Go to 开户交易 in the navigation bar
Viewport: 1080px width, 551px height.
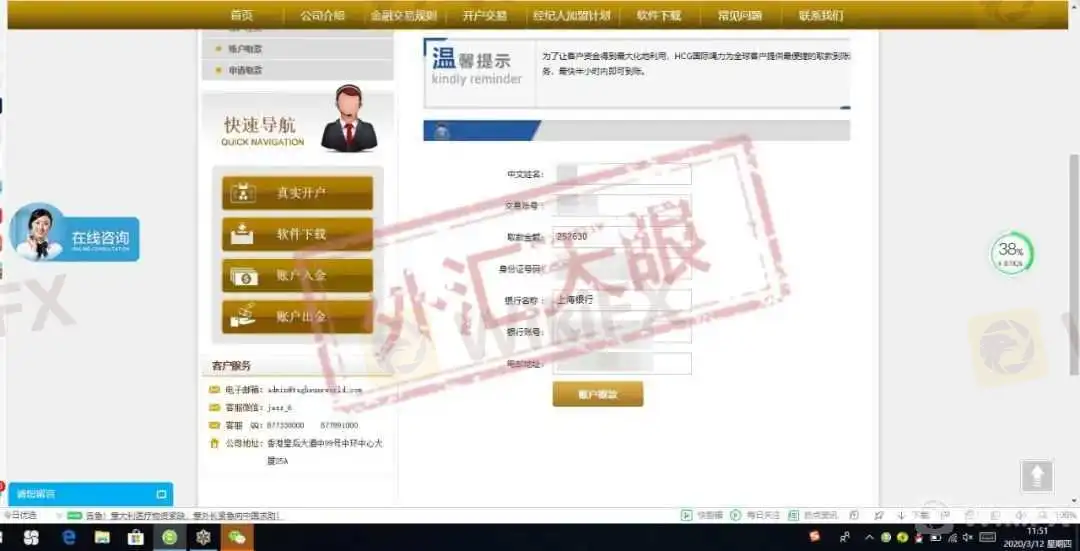(485, 15)
